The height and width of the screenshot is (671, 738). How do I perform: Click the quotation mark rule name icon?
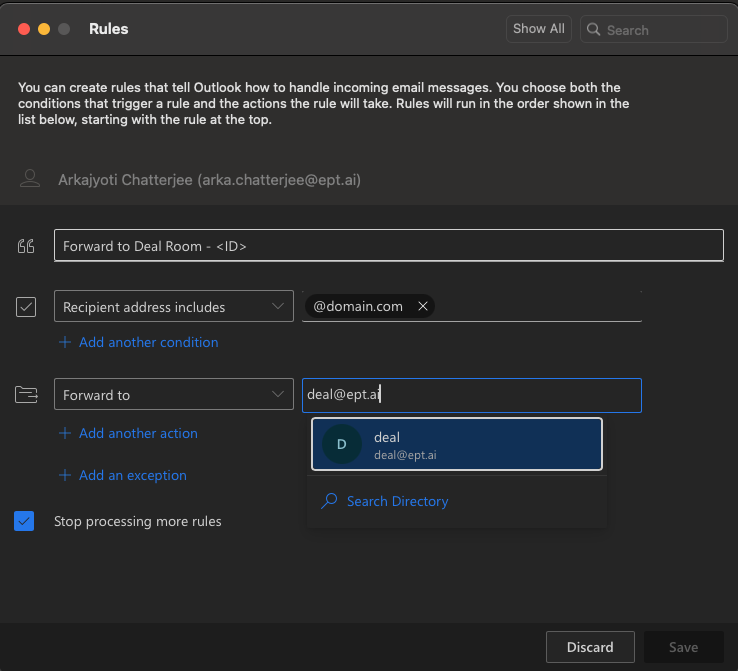[26, 246]
